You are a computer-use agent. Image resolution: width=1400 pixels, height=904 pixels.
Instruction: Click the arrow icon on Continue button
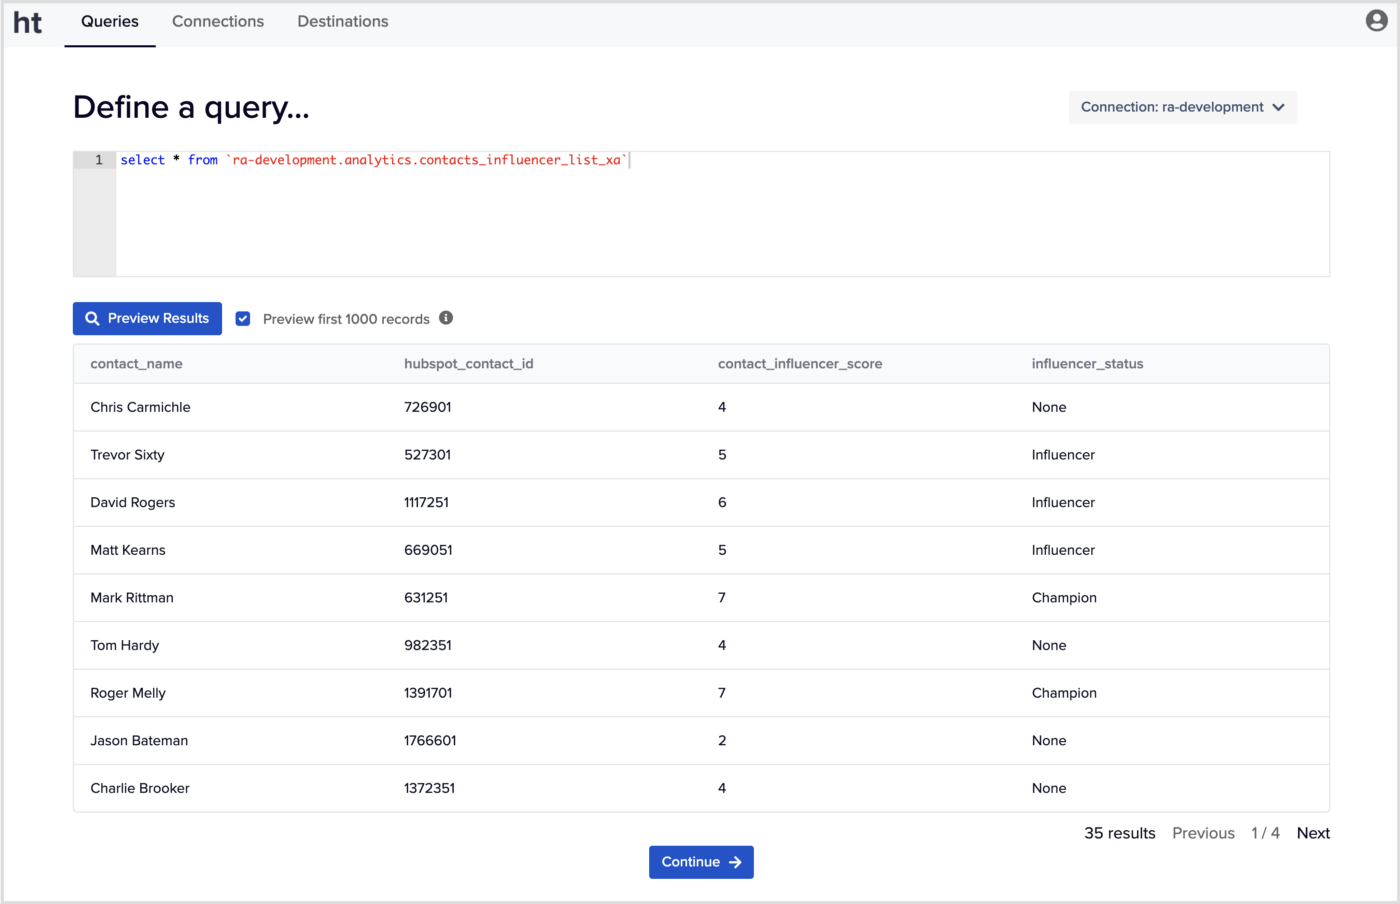pyautogui.click(x=735, y=862)
